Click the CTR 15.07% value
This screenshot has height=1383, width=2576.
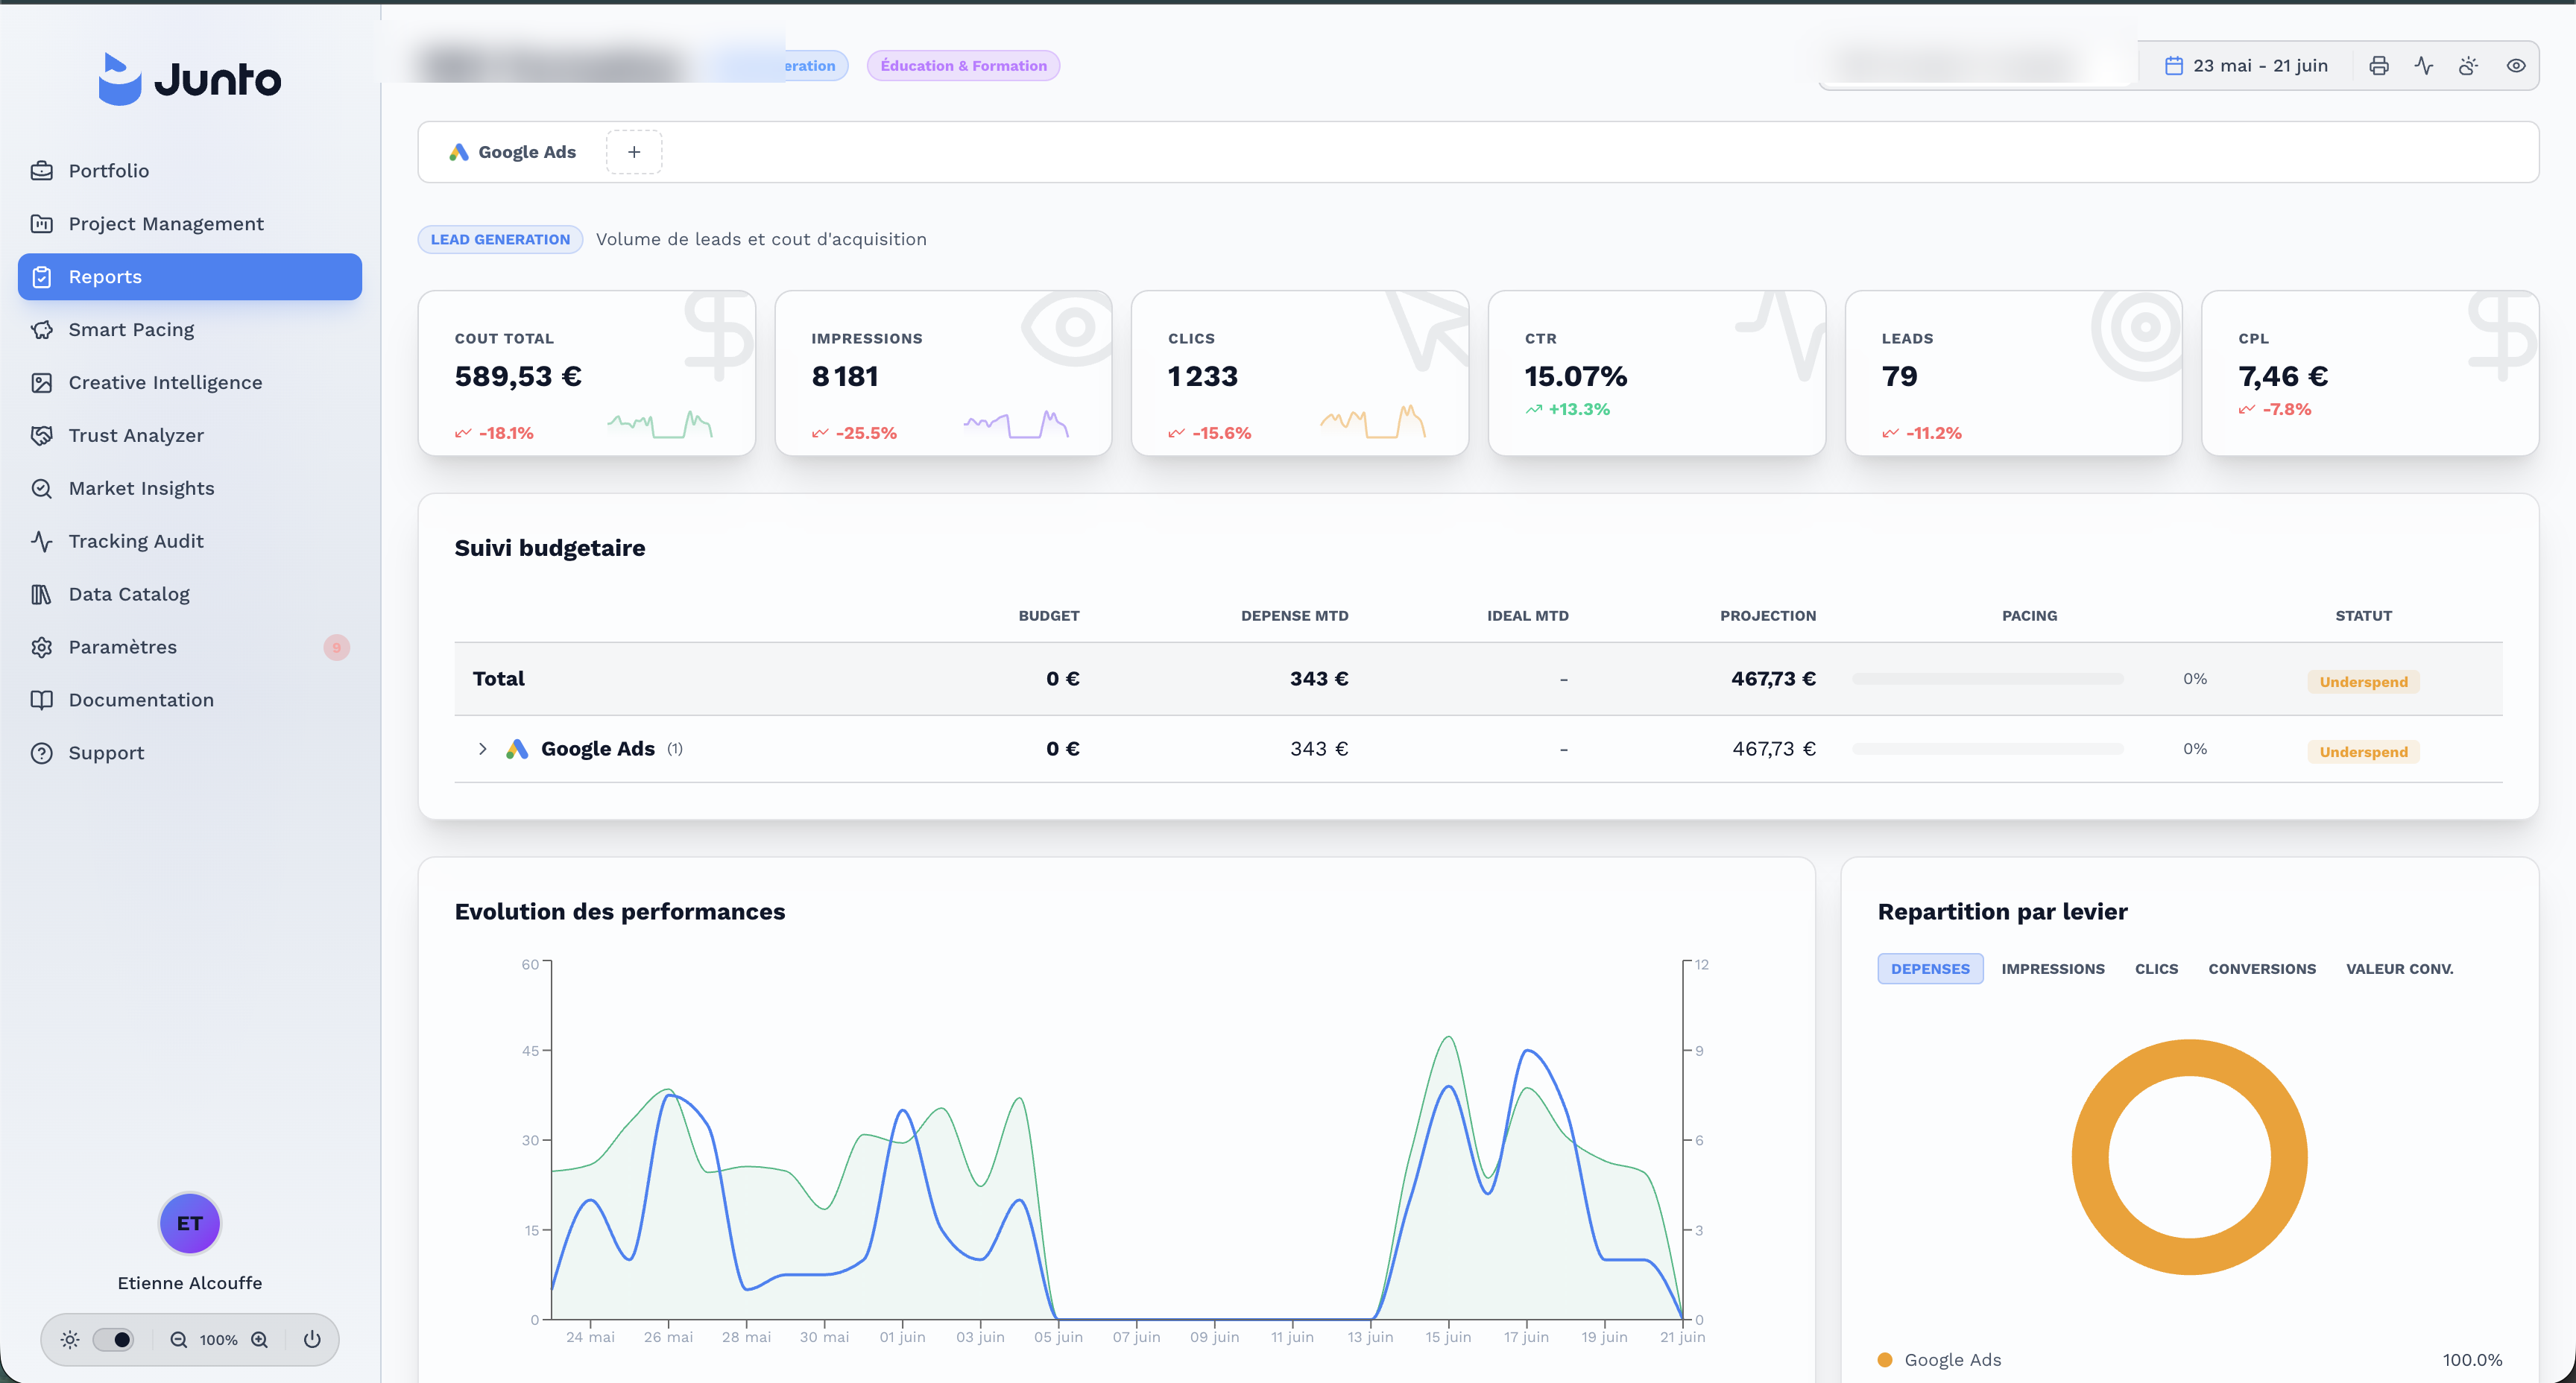1576,377
